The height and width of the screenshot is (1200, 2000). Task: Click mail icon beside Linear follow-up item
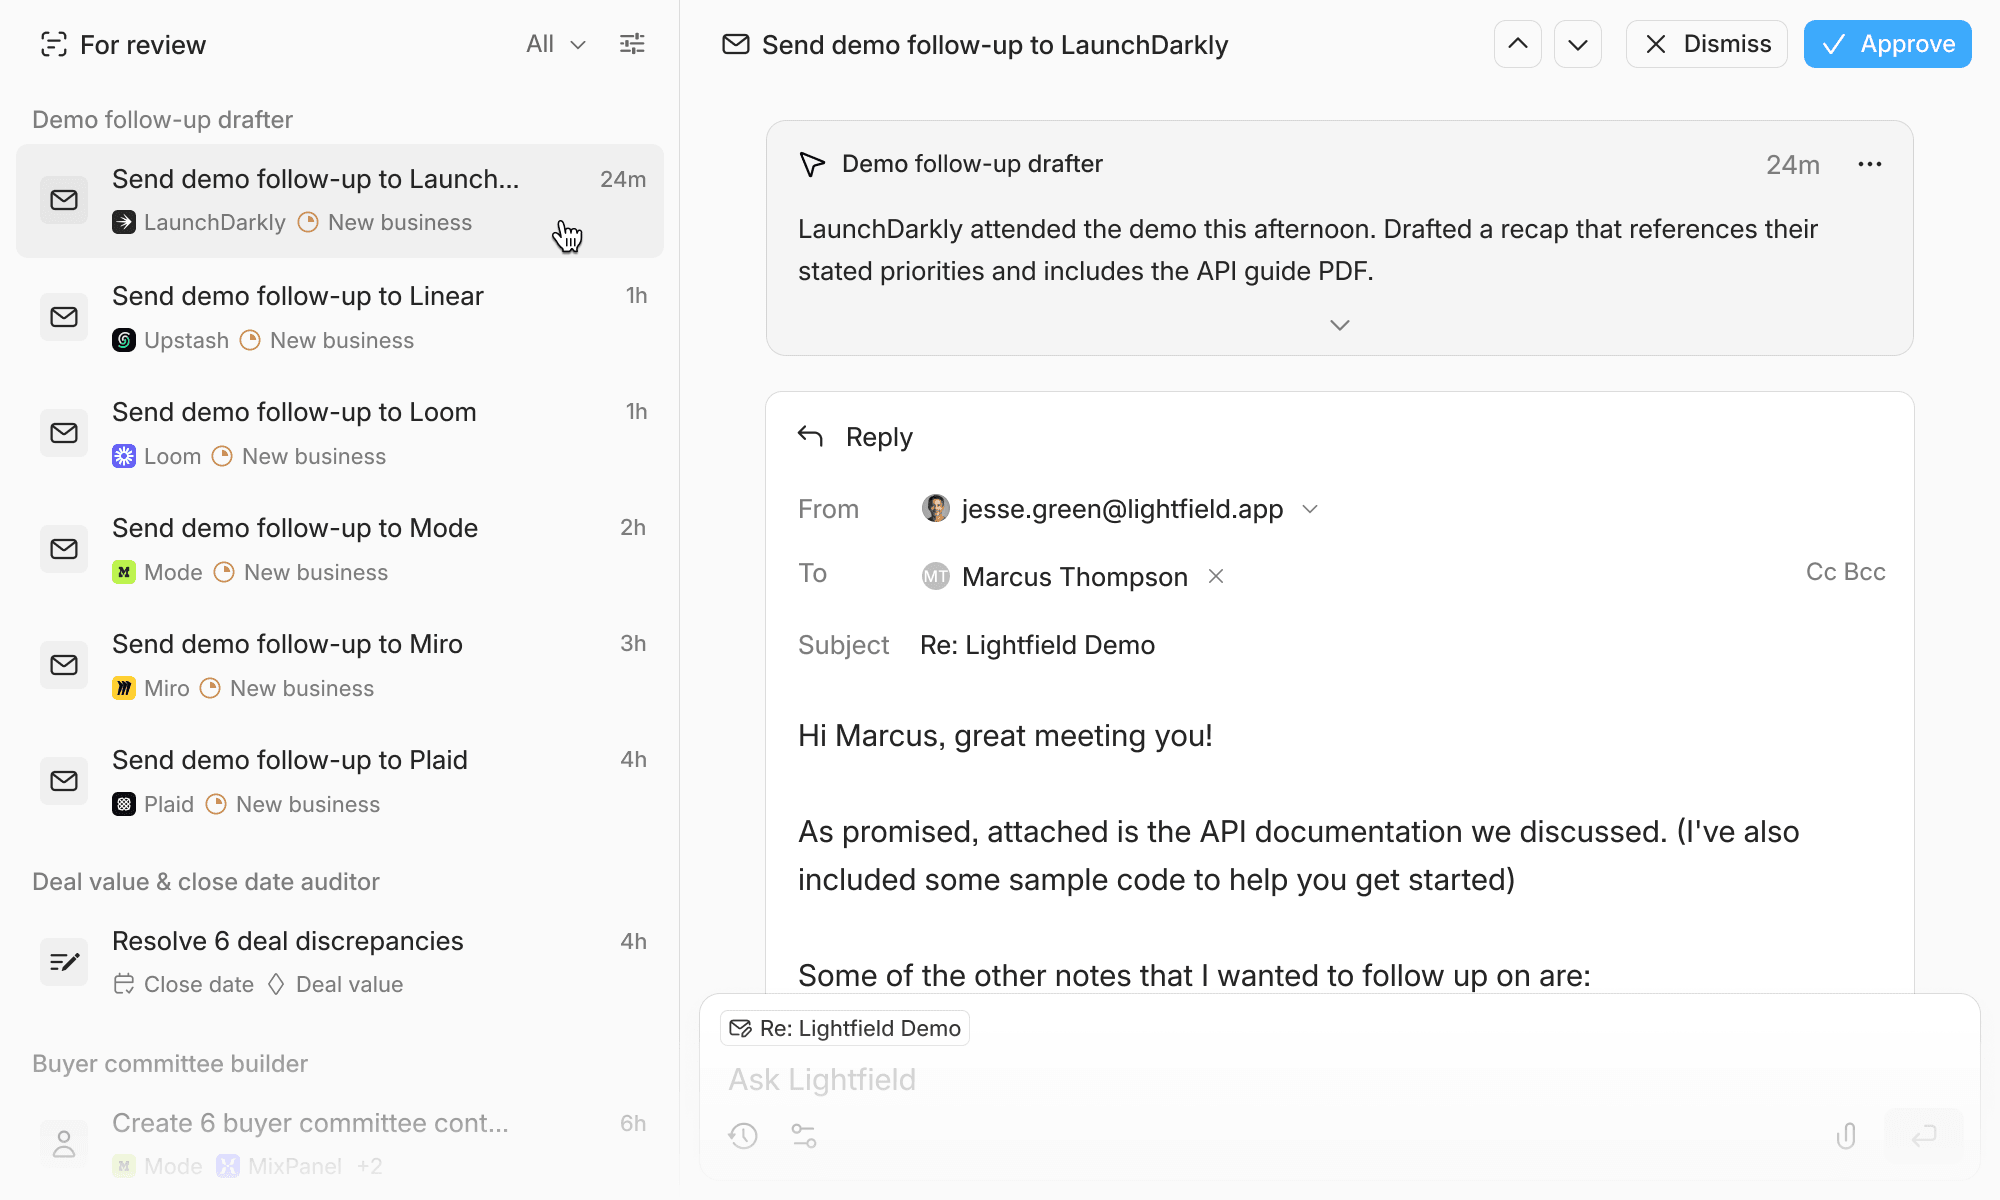click(64, 317)
